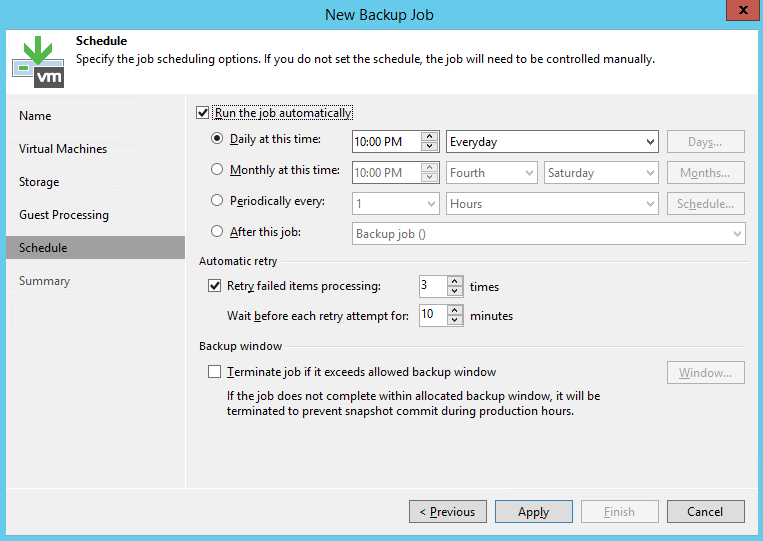Open the Hours unit dropdown

click(551, 204)
